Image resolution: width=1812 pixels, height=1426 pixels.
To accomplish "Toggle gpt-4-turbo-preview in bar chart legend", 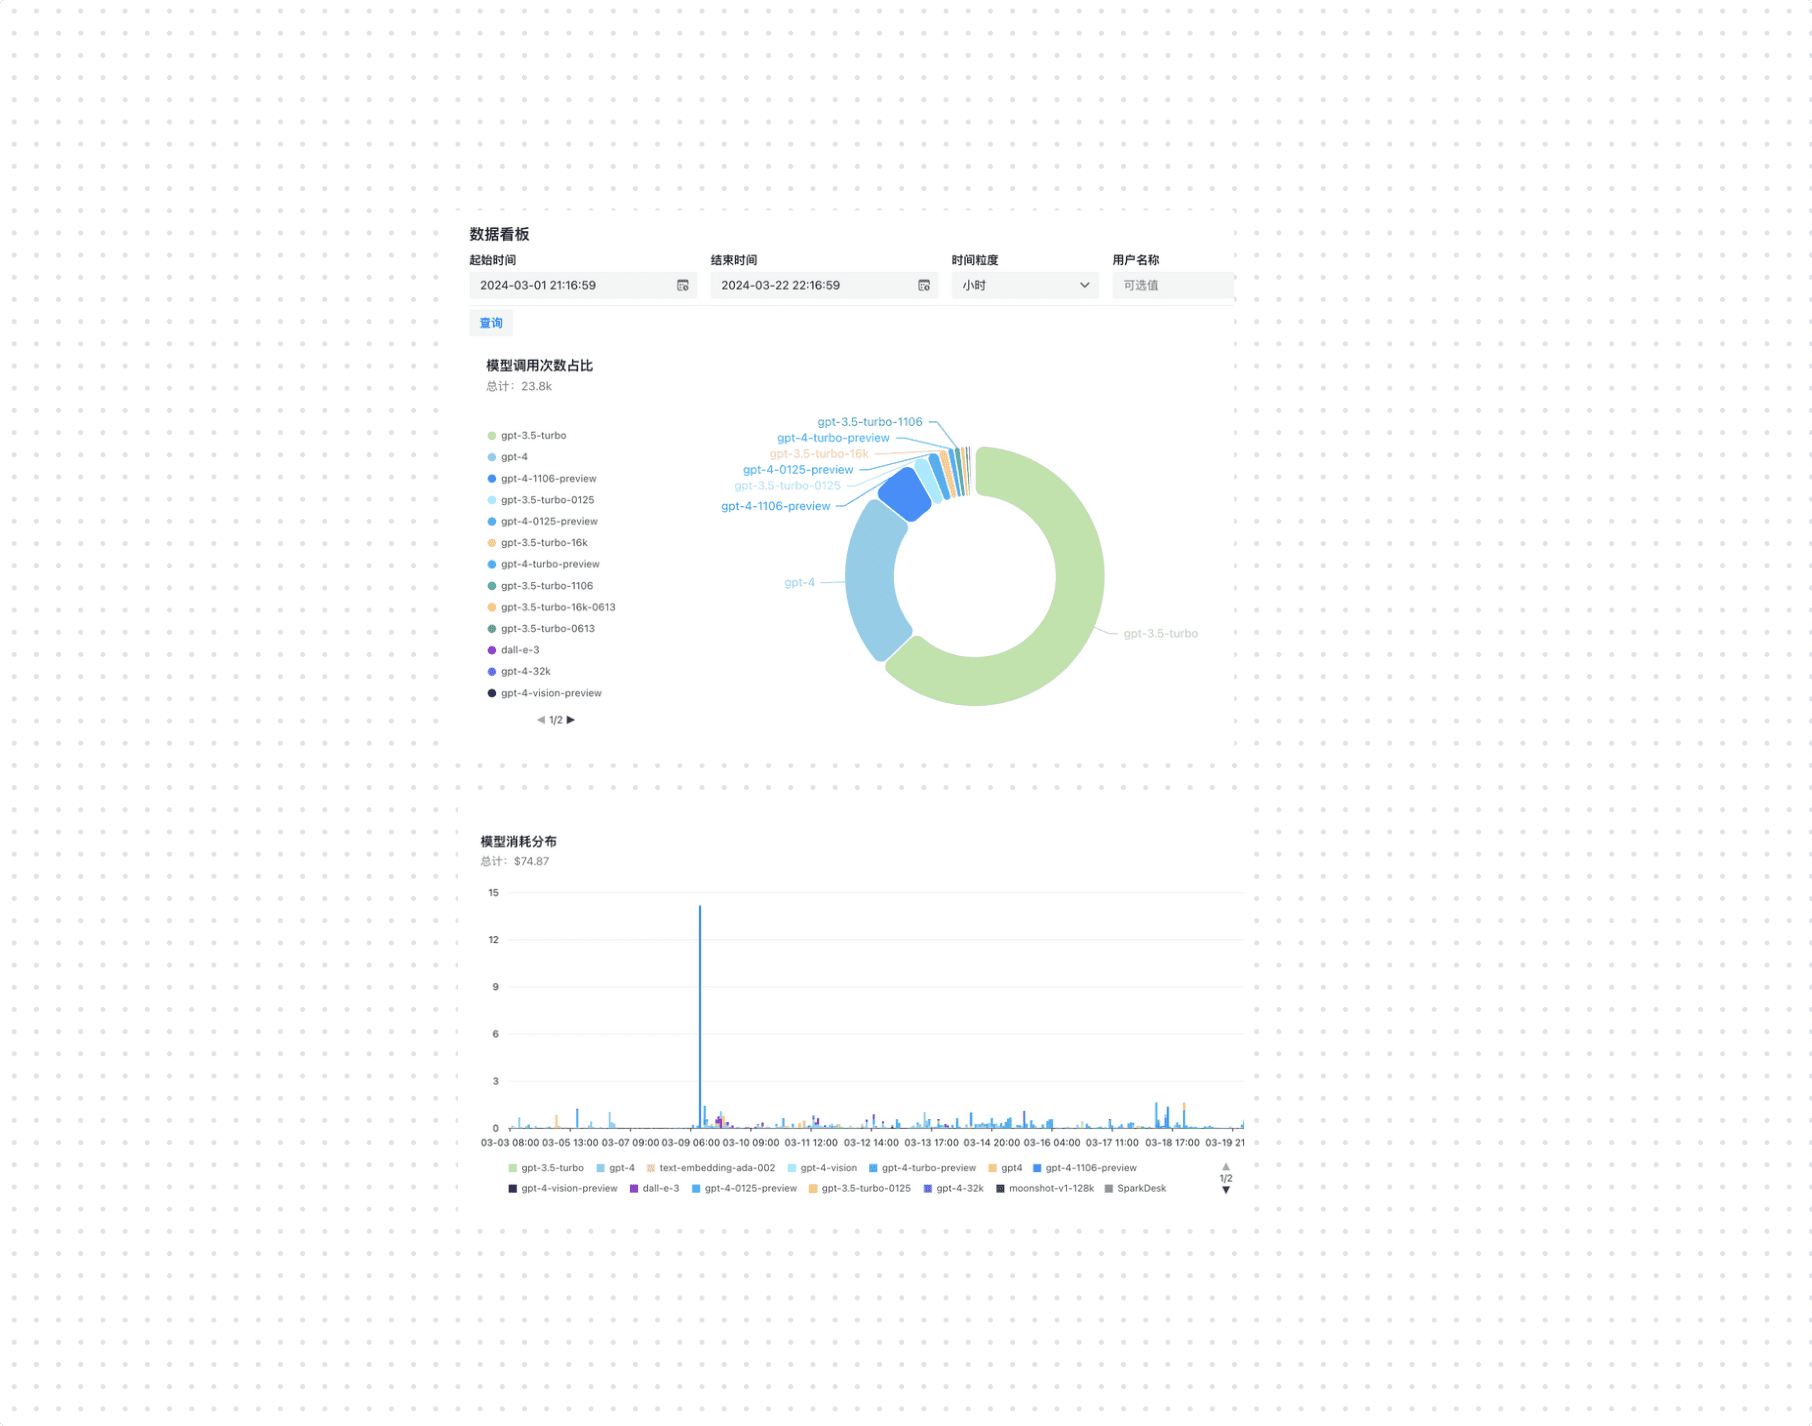I will pyautogui.click(x=922, y=1168).
